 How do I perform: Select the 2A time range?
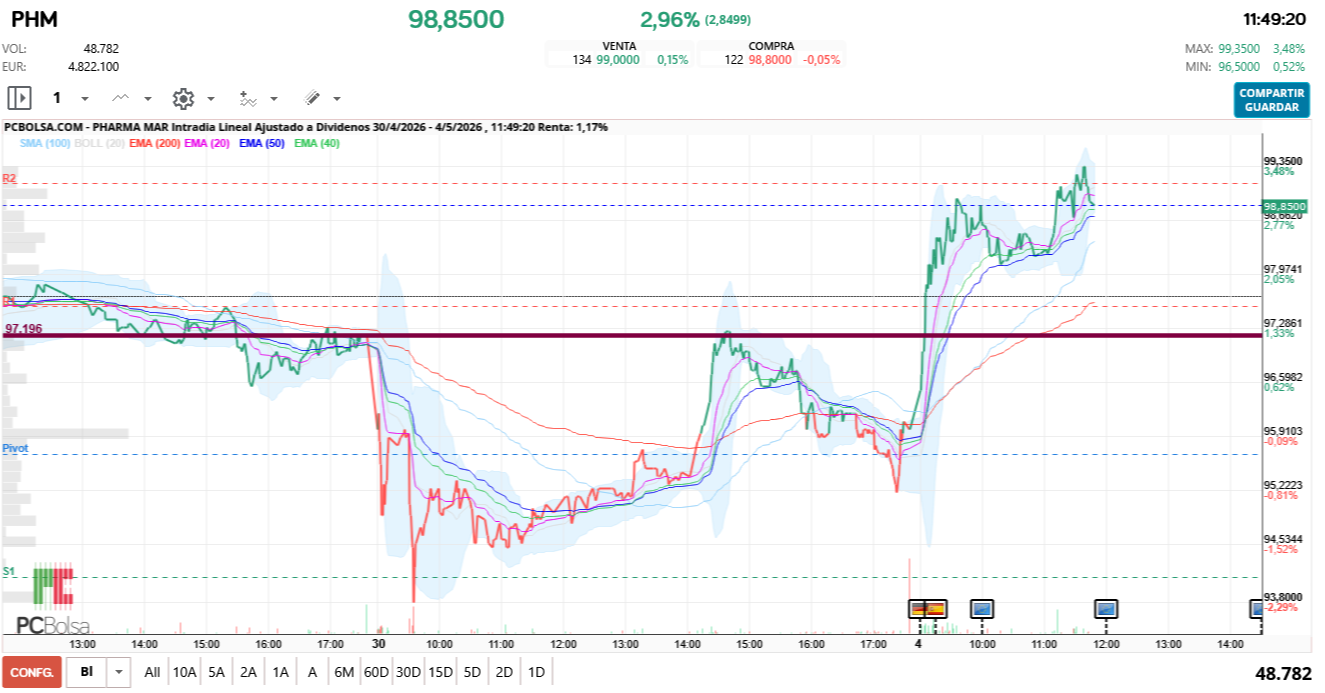coord(248,673)
